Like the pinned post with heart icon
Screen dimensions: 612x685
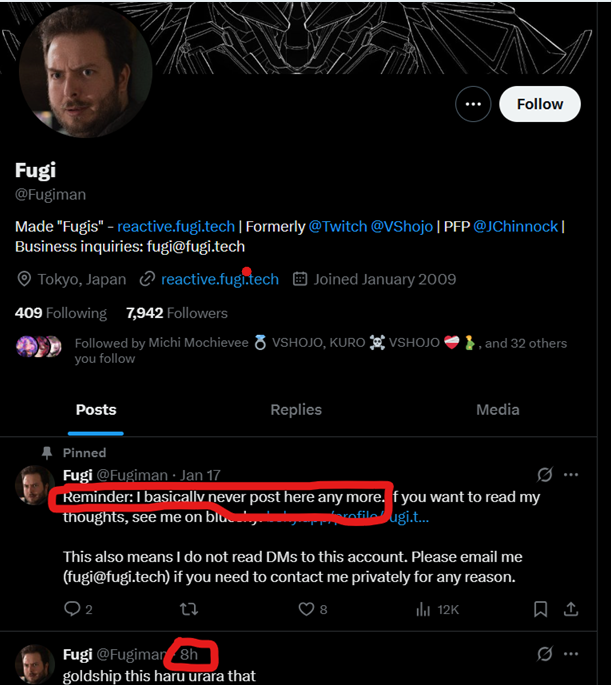pos(307,609)
